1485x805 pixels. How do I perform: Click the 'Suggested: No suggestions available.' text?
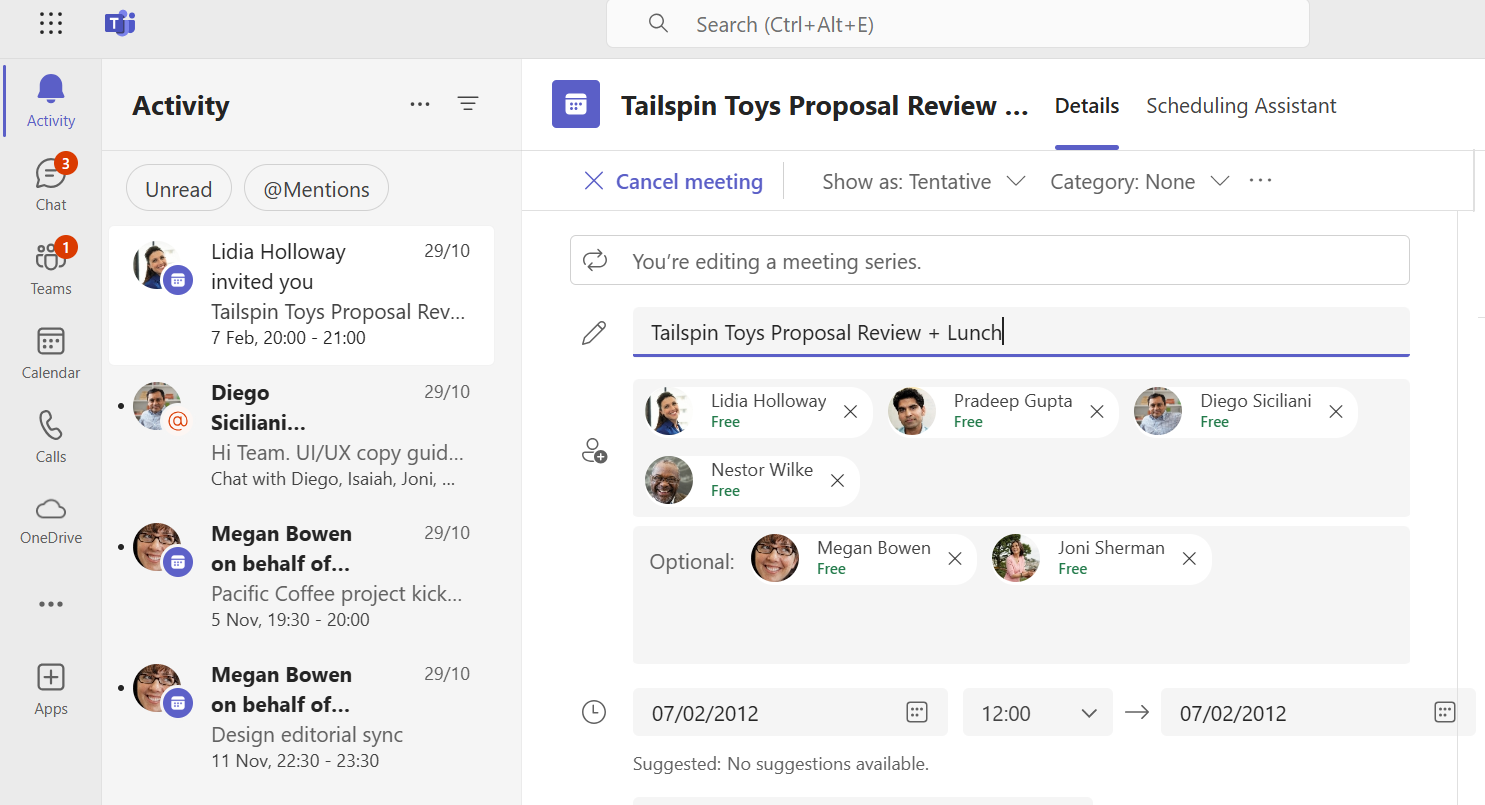pos(781,764)
